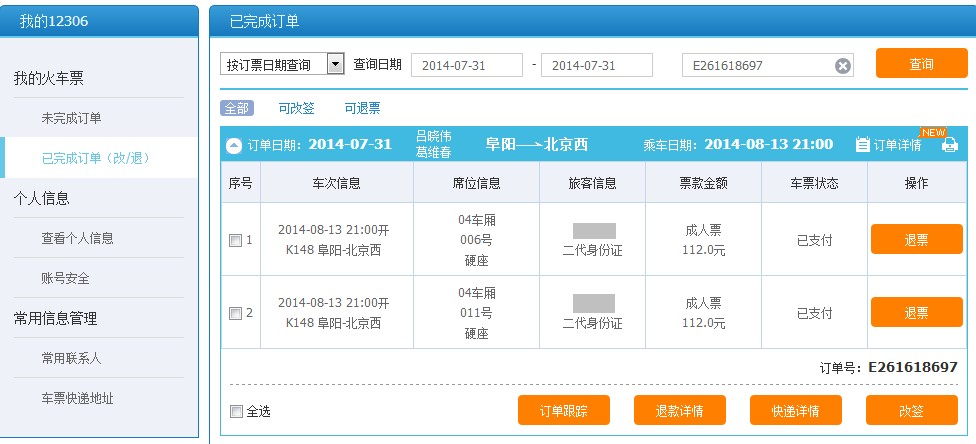976x444 pixels.
Task: Open 车票快递地址 sidebar item
Action: tap(77, 399)
